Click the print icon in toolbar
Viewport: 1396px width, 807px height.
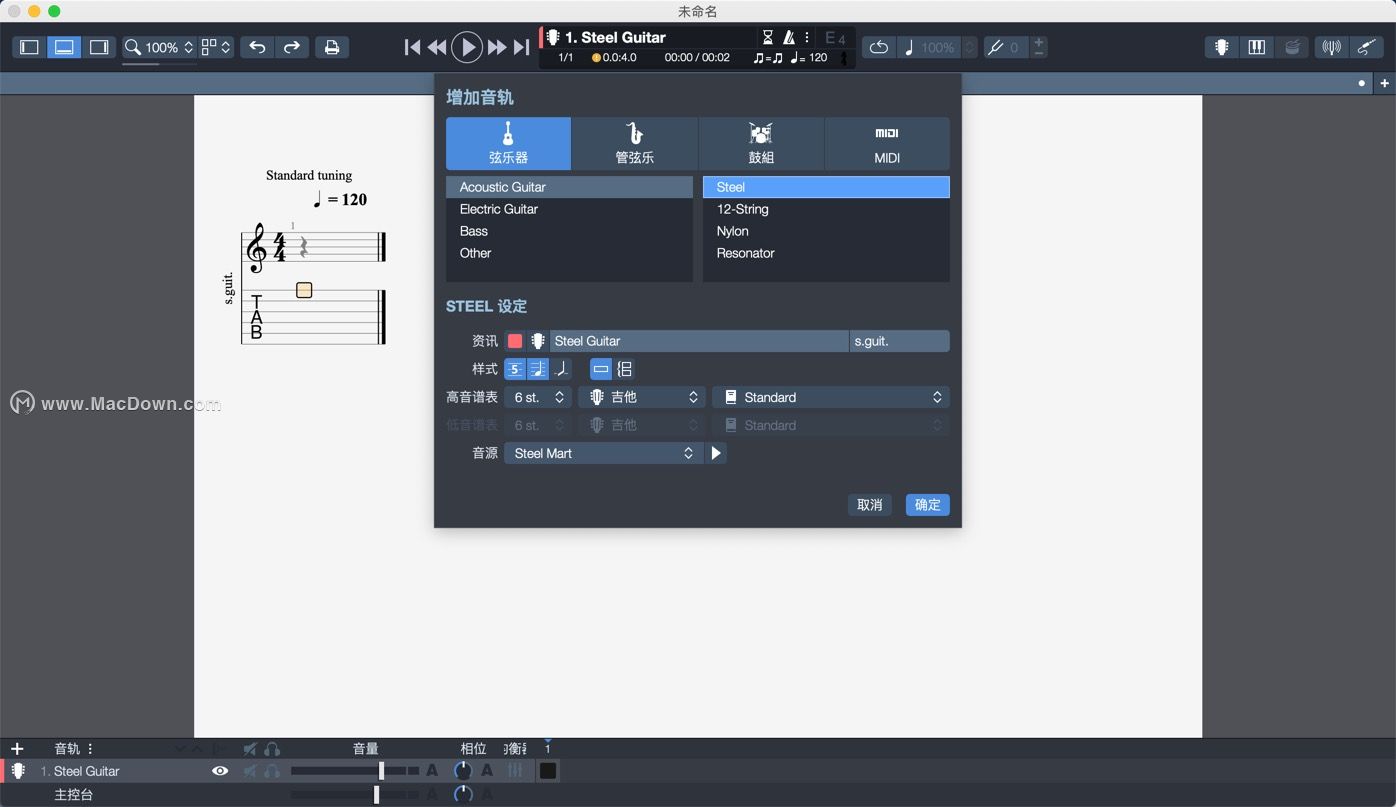[x=332, y=47]
